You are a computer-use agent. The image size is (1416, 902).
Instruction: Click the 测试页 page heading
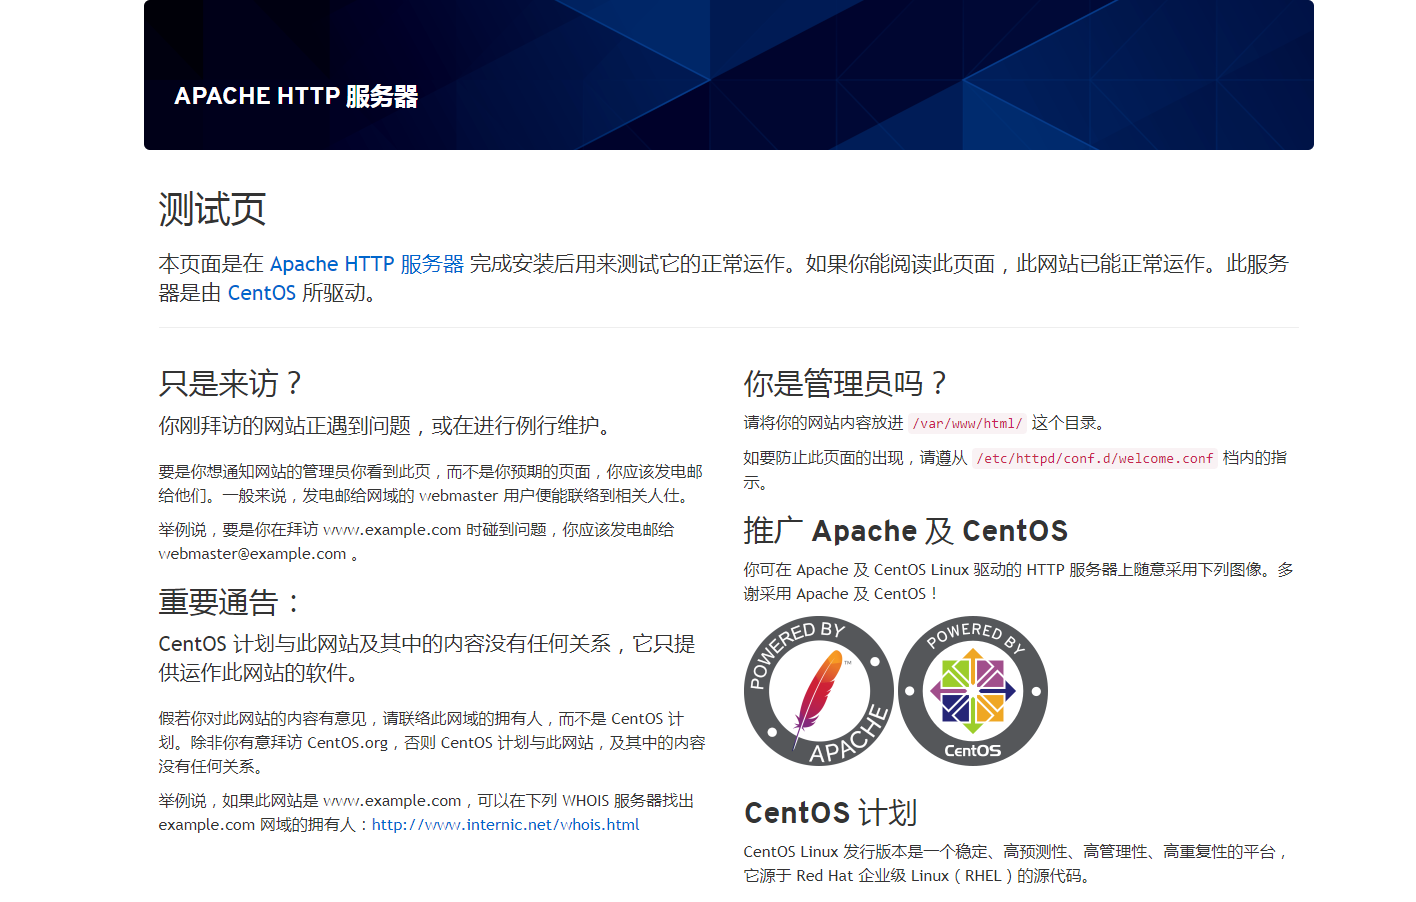pos(212,210)
